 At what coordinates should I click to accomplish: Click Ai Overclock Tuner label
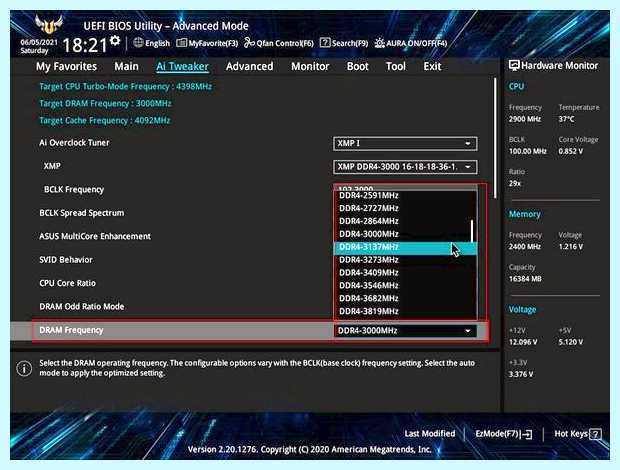(74, 143)
